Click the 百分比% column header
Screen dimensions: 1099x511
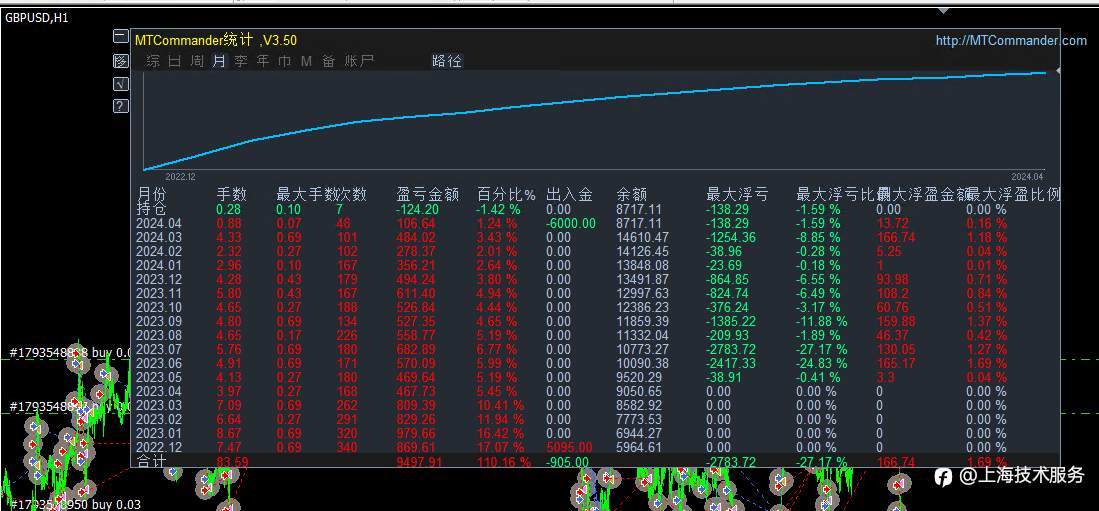click(x=506, y=195)
